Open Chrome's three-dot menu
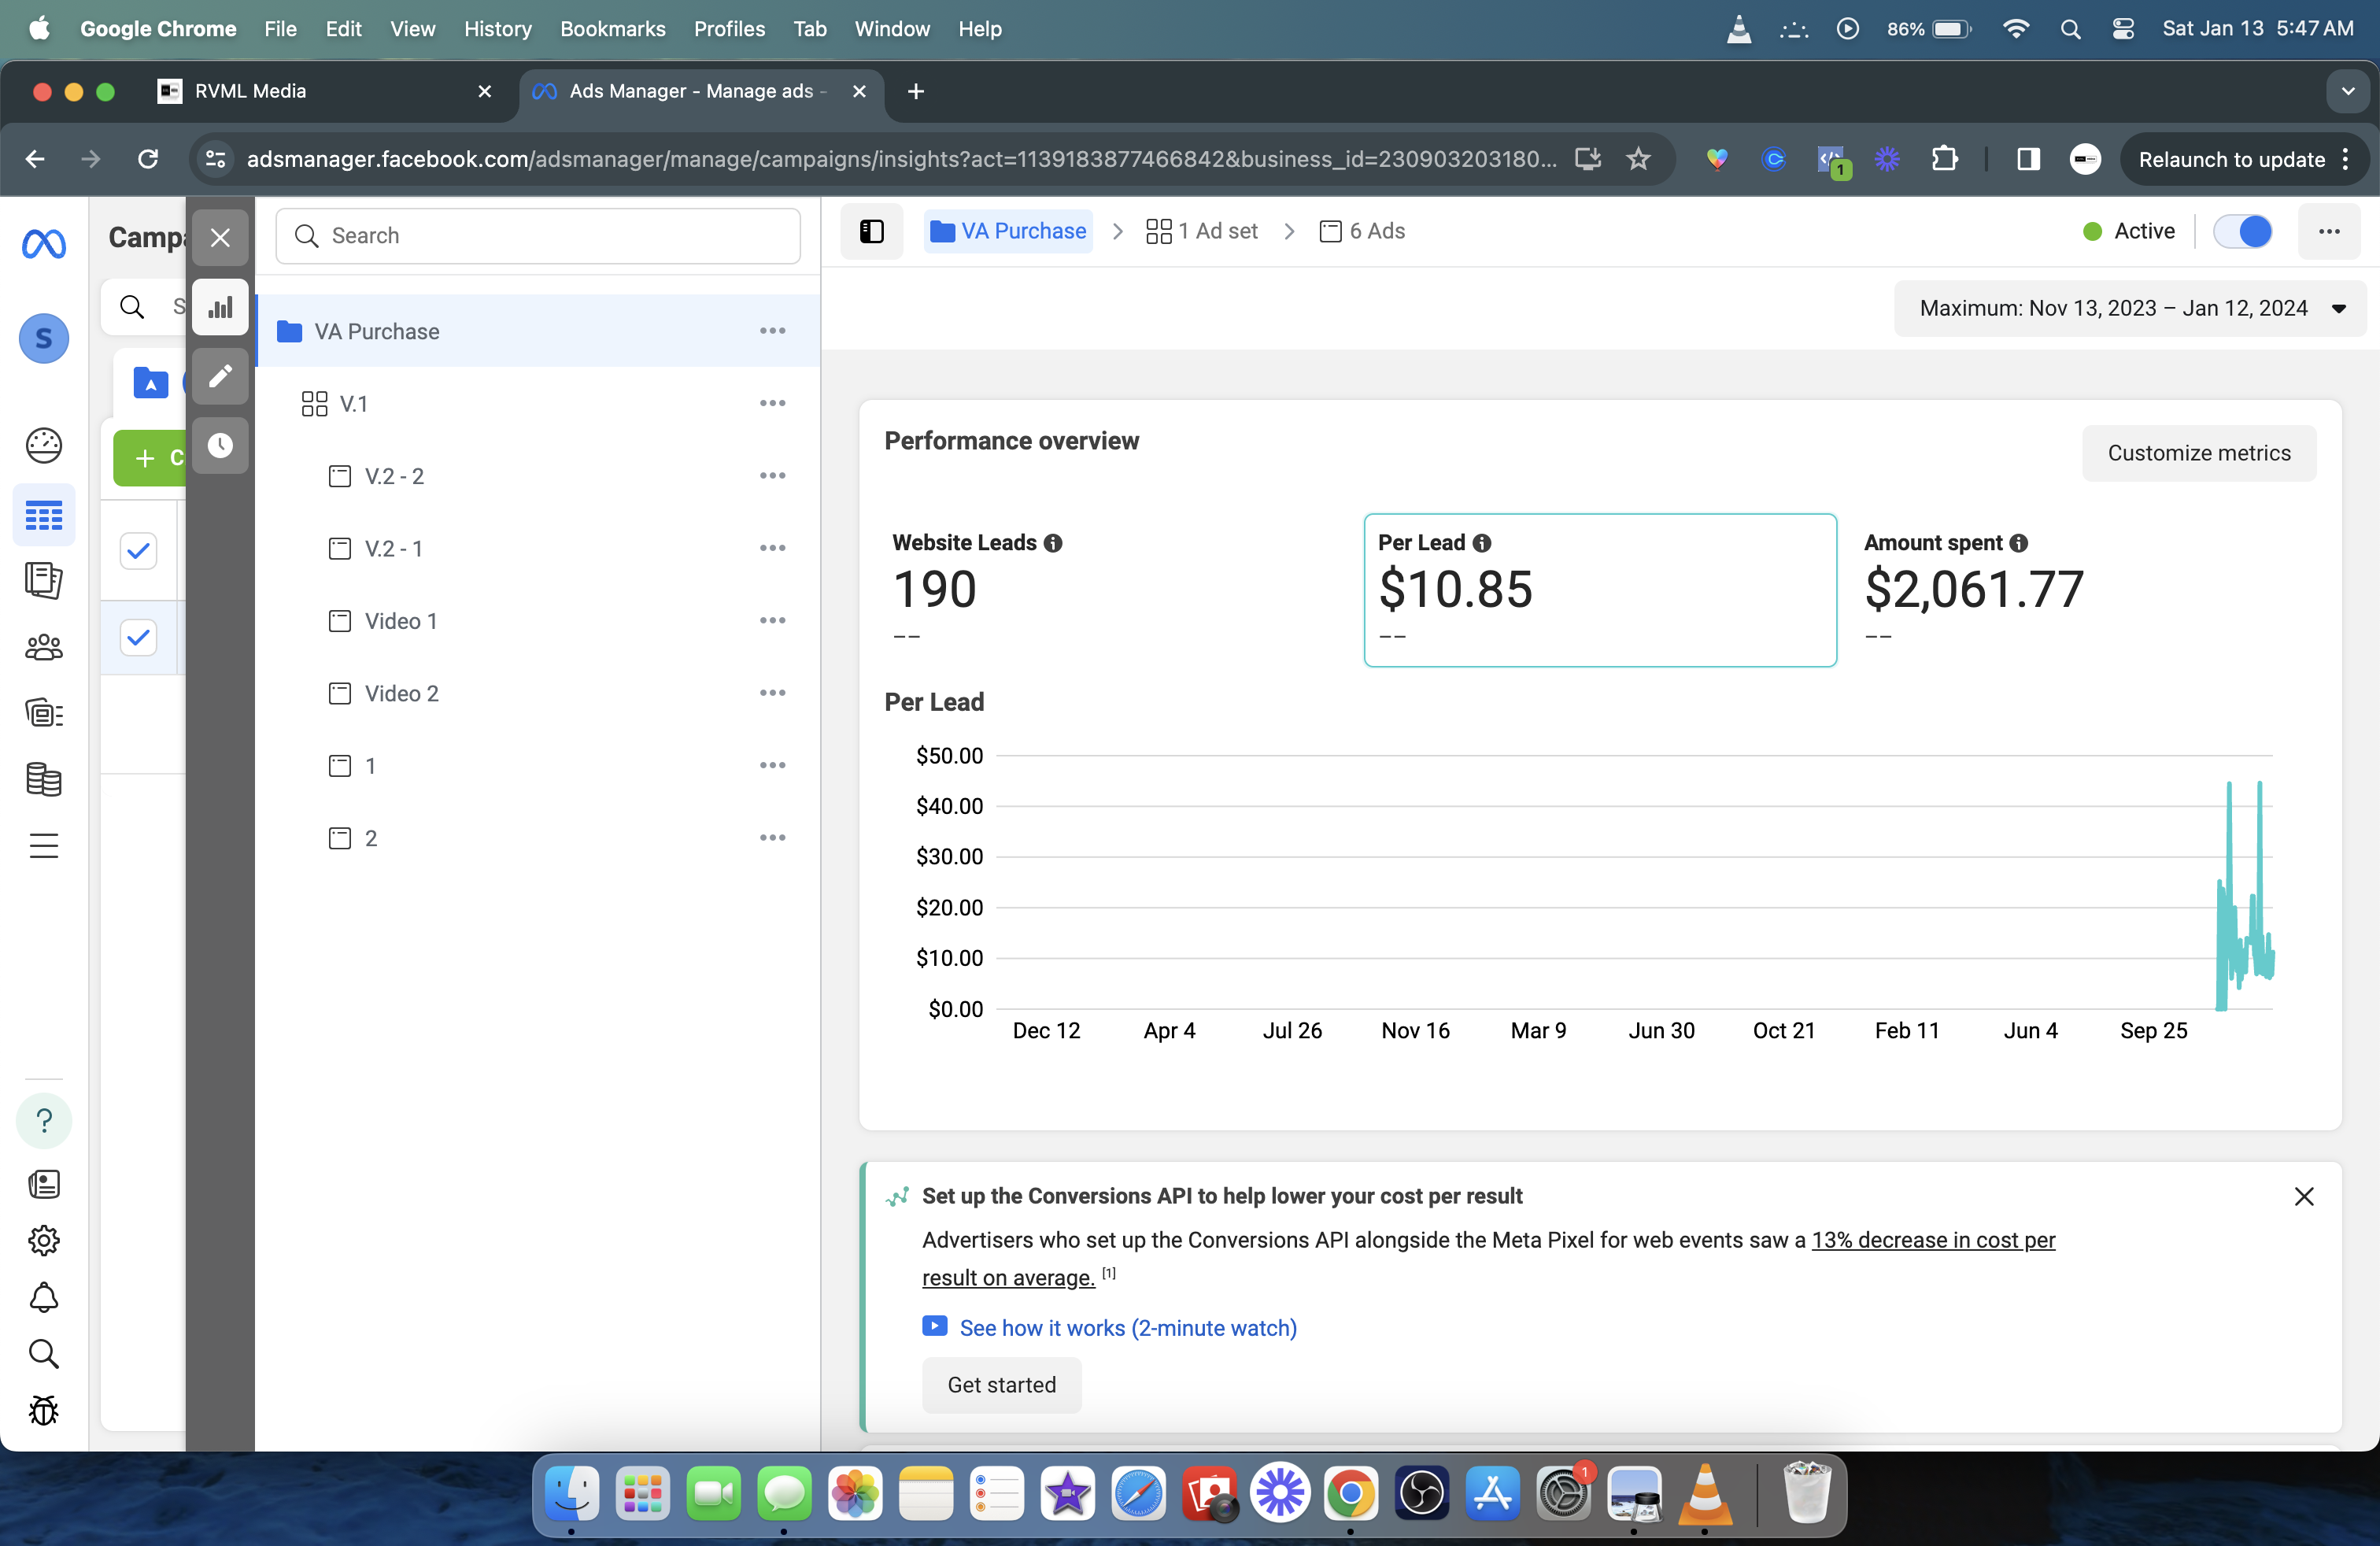Viewport: 2380px width, 1546px height. click(2345, 159)
